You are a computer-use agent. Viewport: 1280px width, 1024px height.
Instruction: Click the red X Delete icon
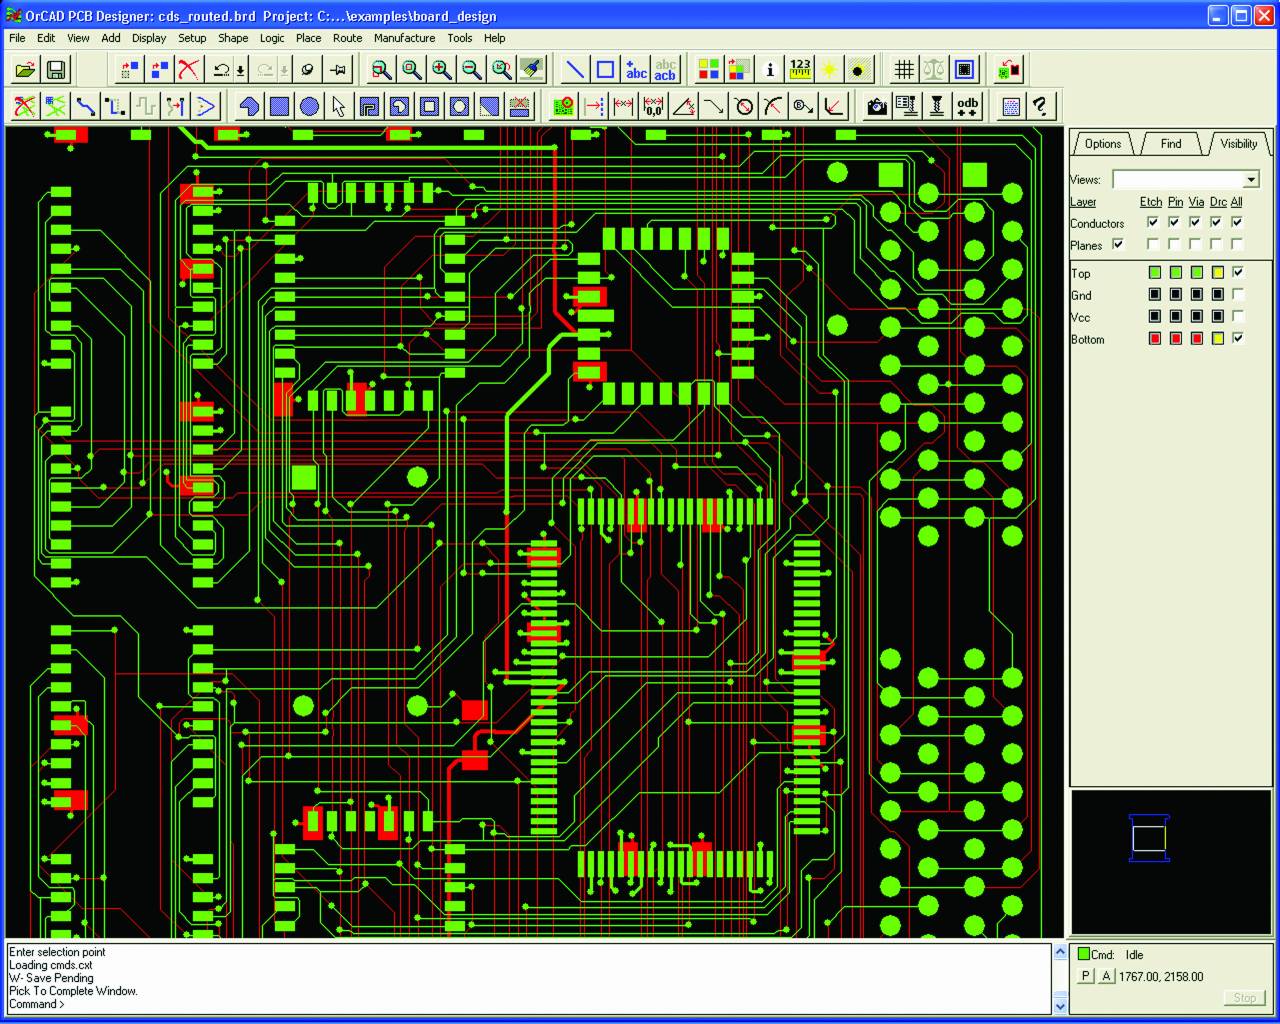189,69
